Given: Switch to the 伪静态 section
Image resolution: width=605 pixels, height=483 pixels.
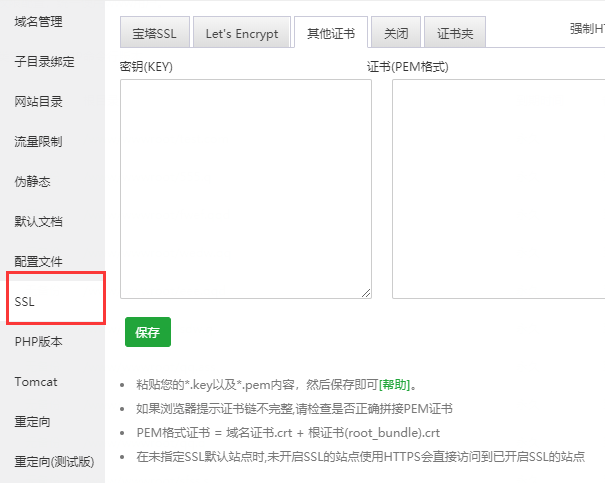Looking at the screenshot, I should pos(32,181).
